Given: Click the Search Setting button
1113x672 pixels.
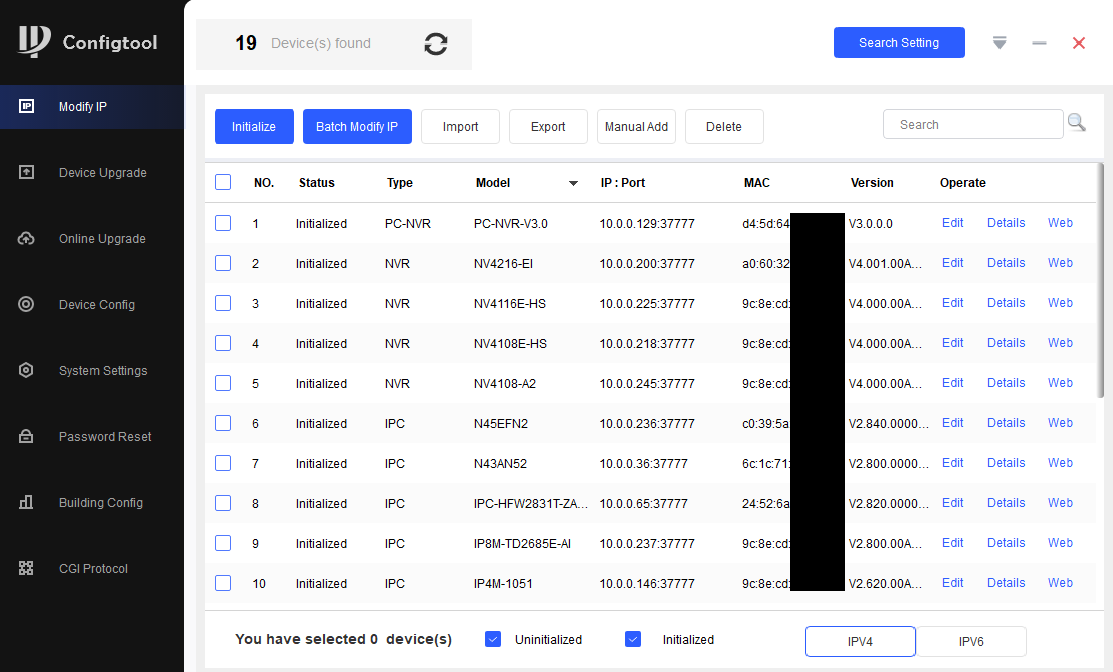Looking at the screenshot, I should [x=899, y=43].
